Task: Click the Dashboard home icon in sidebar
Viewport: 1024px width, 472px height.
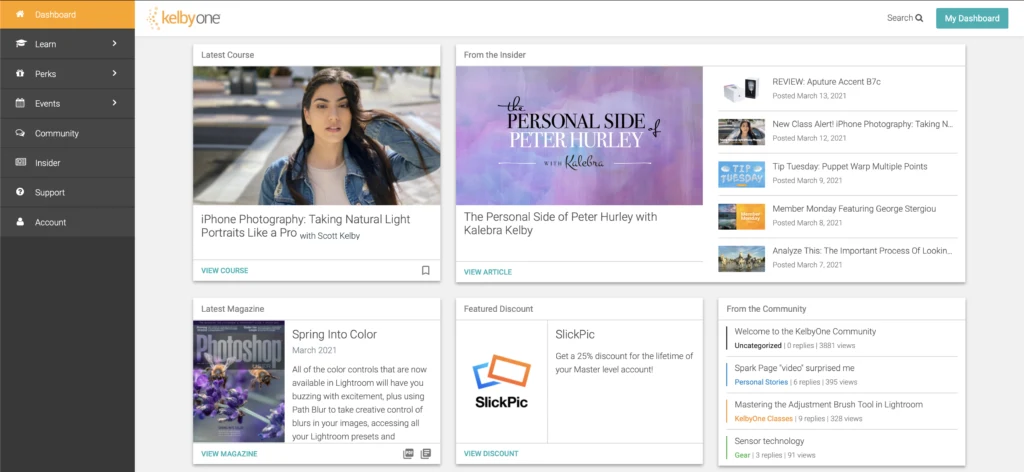Action: pyautogui.click(x=20, y=14)
